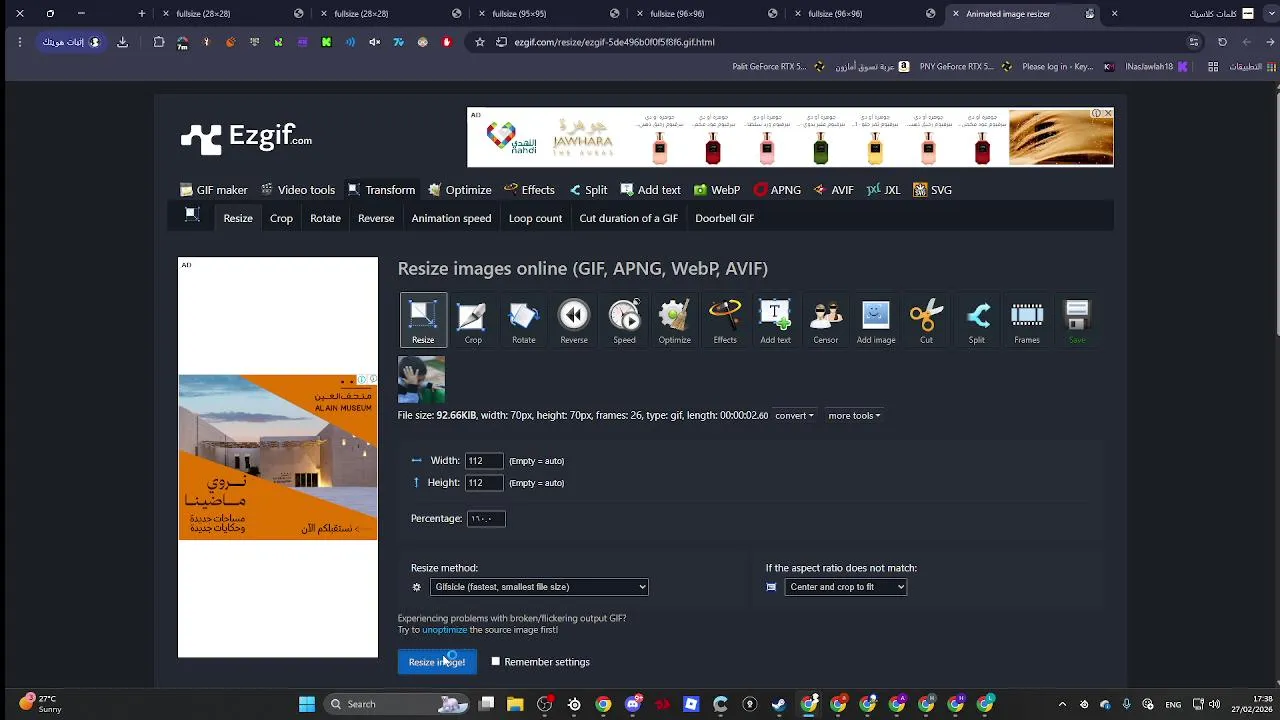This screenshot has width=1280, height=720.
Task: Open GIF maker menu
Action: point(214,190)
